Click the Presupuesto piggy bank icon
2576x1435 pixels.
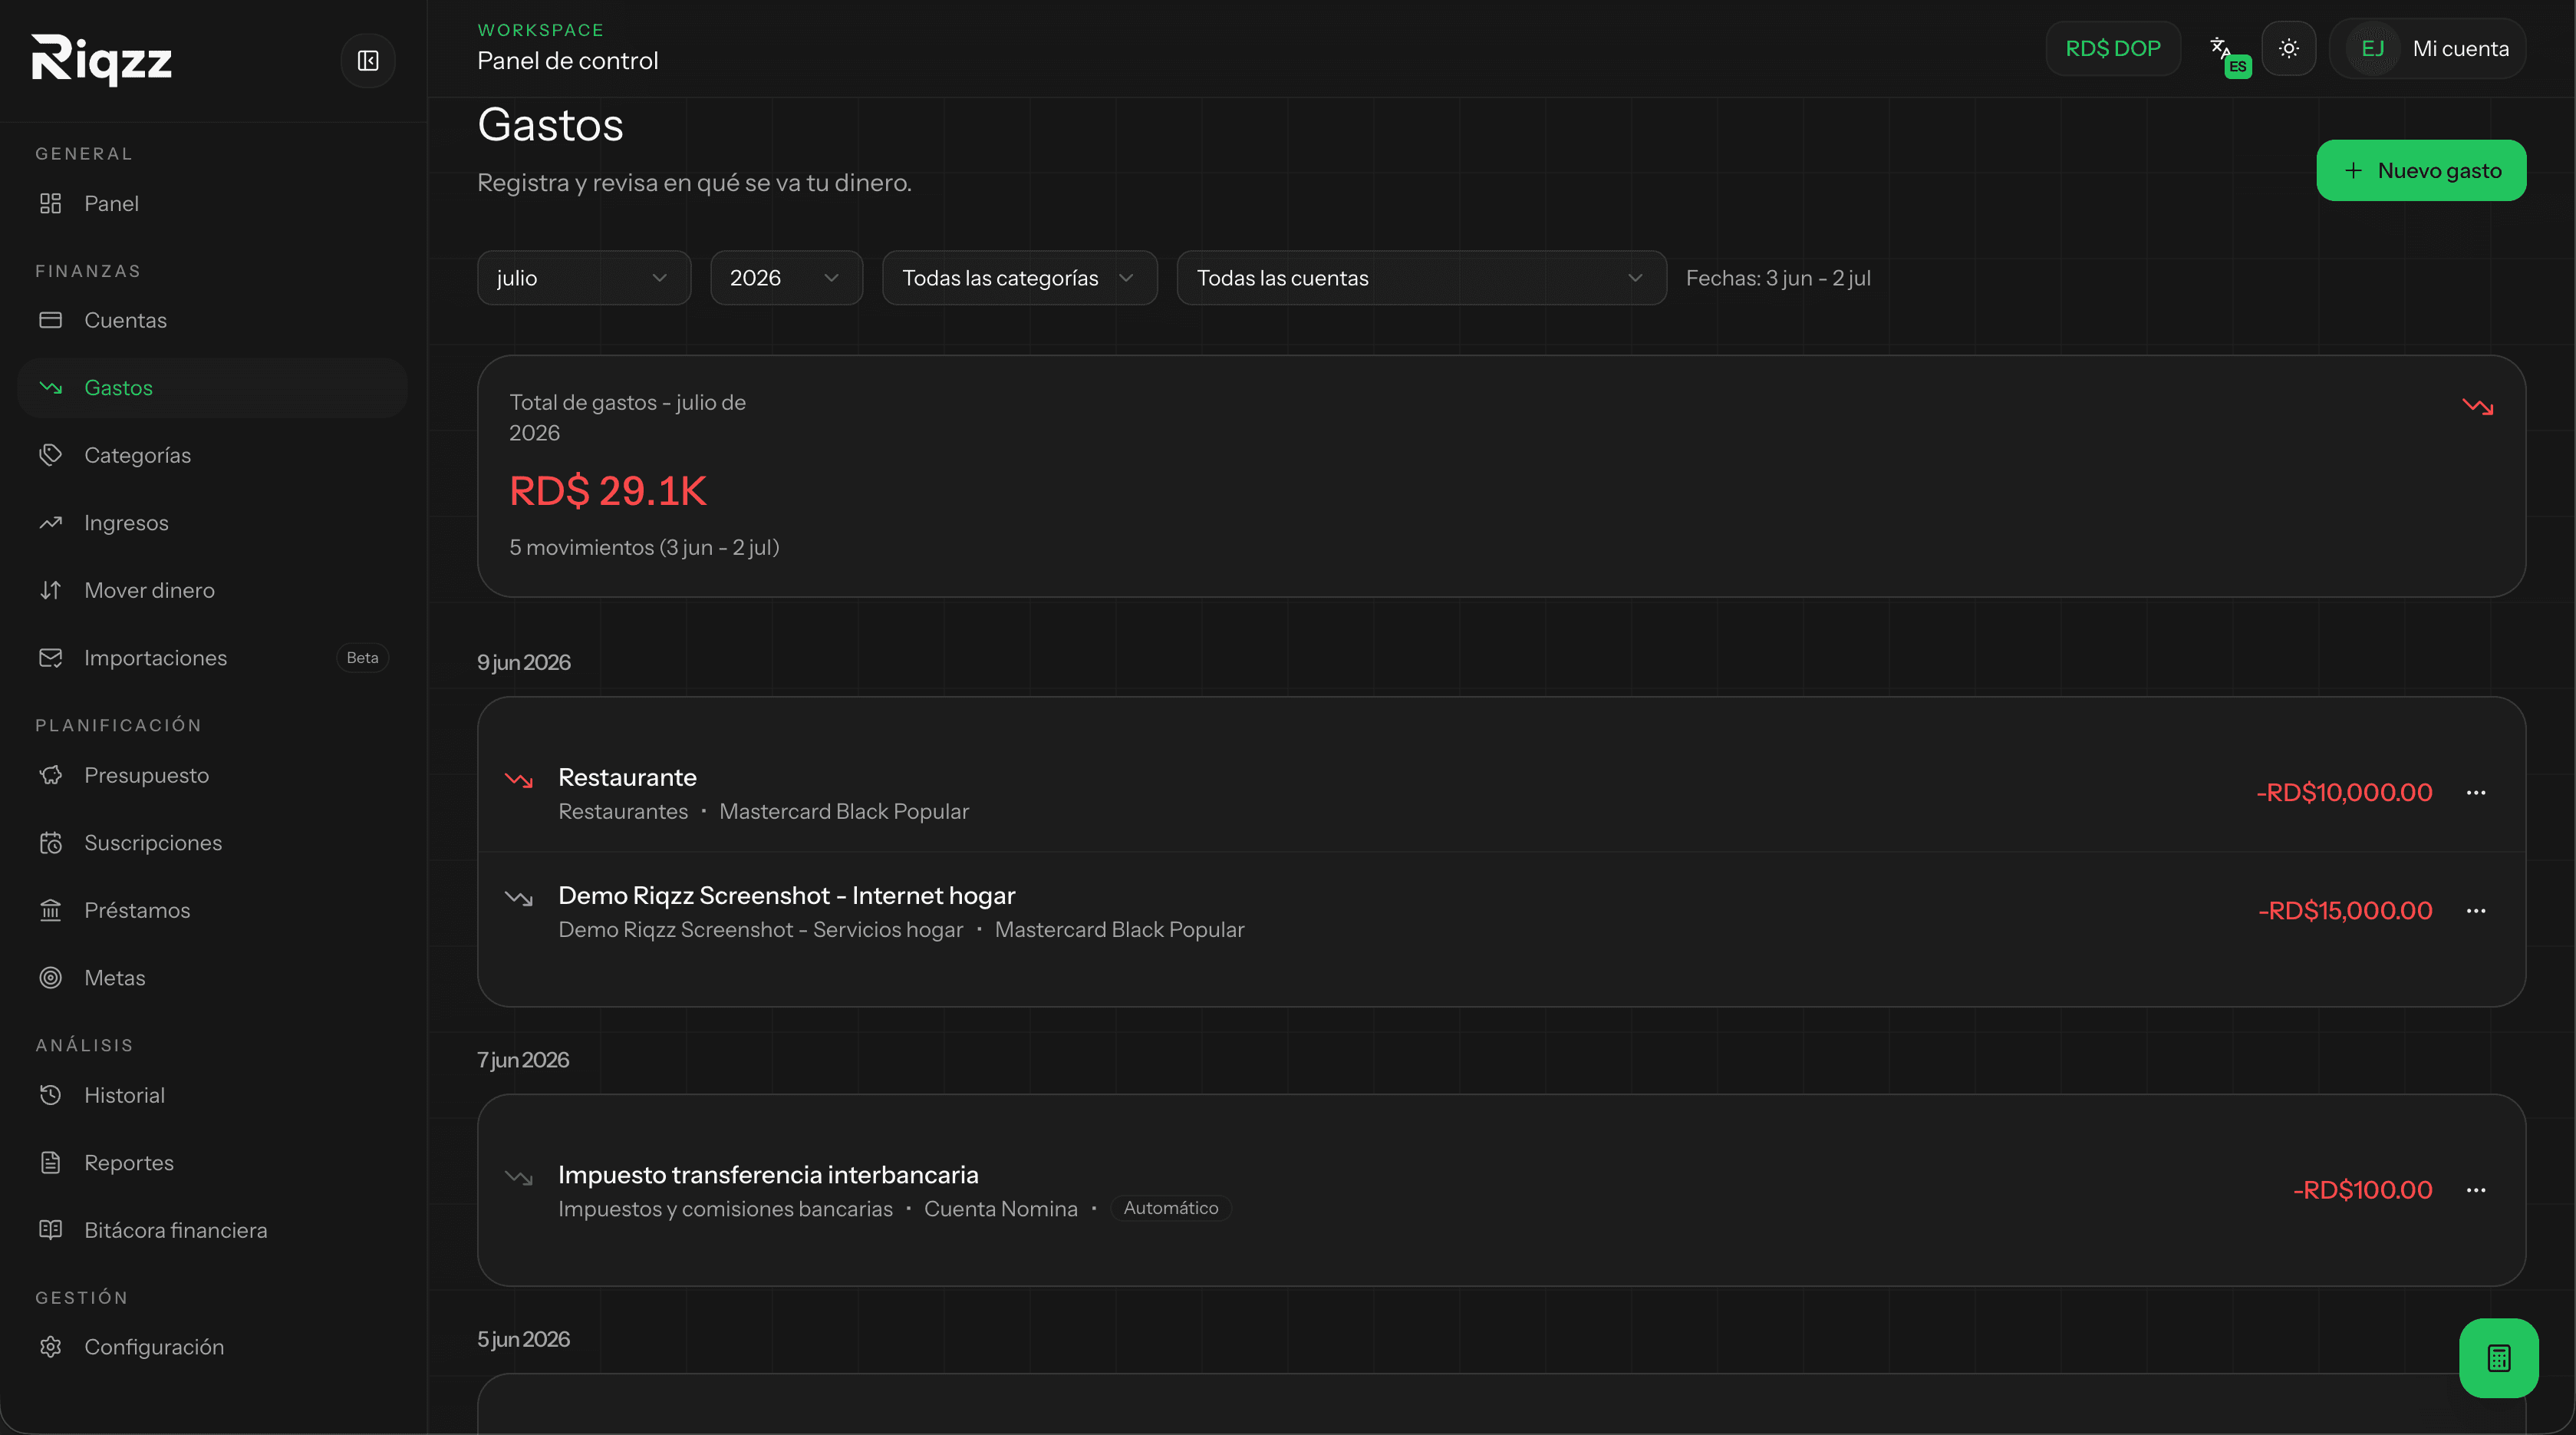point(51,775)
